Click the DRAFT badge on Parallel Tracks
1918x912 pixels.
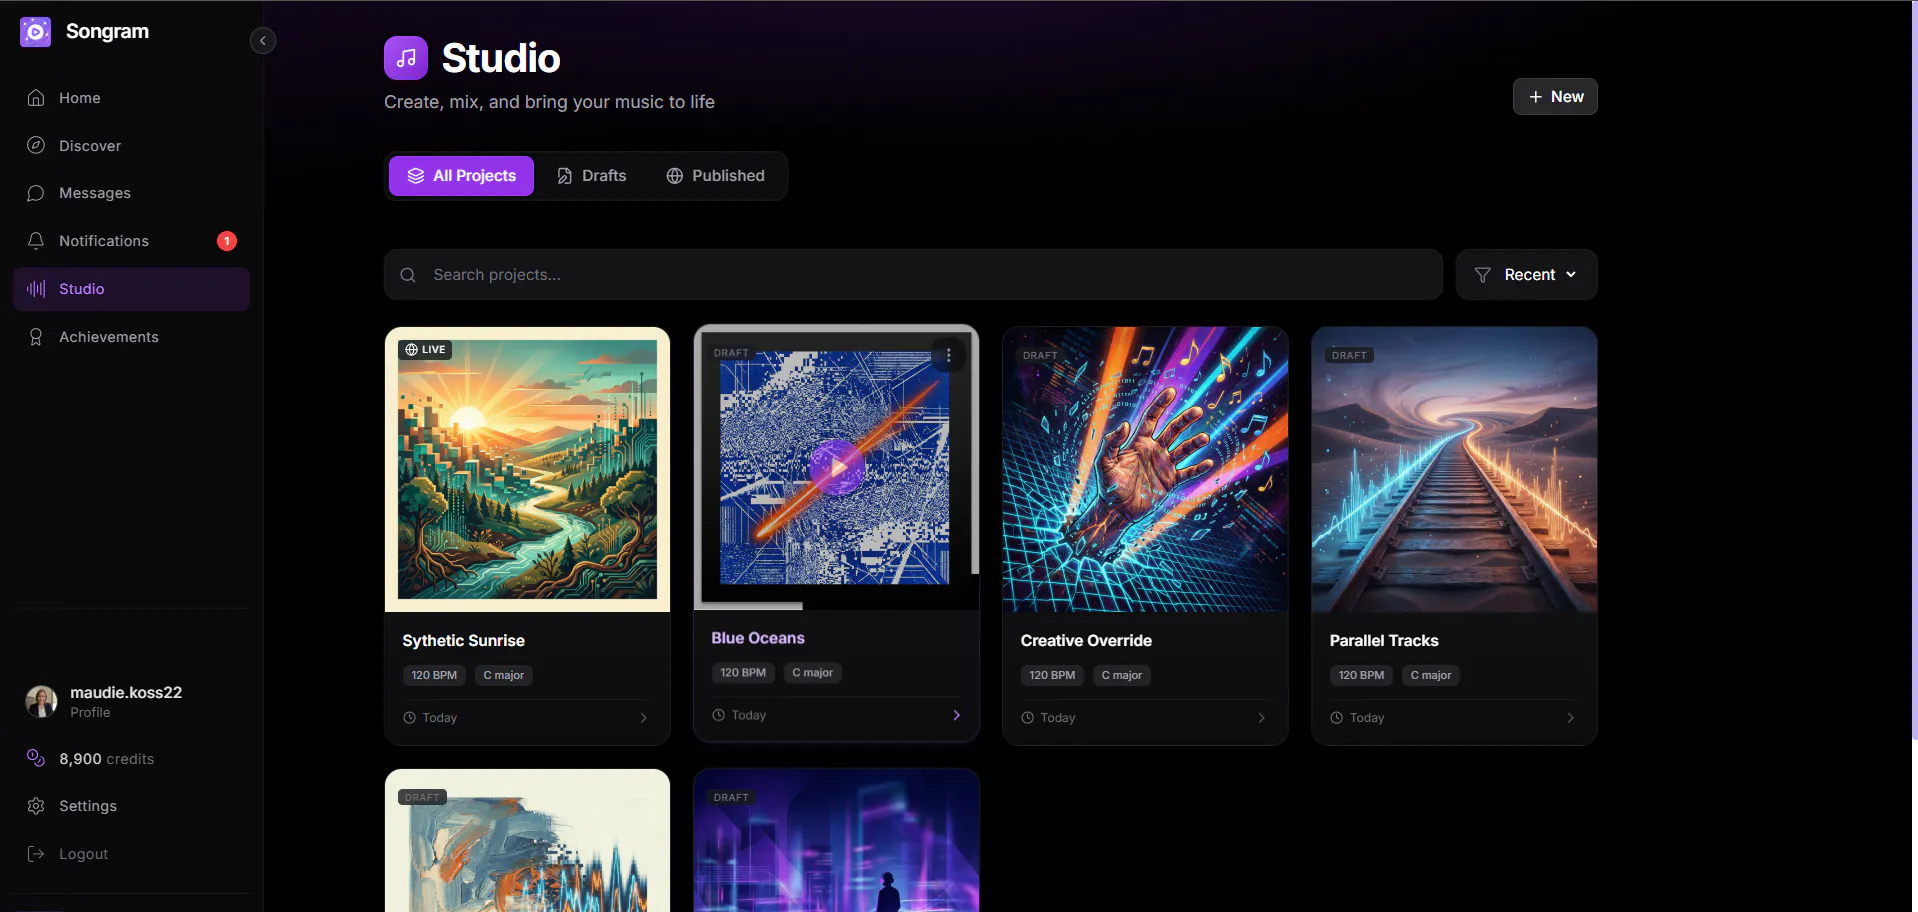(x=1349, y=356)
